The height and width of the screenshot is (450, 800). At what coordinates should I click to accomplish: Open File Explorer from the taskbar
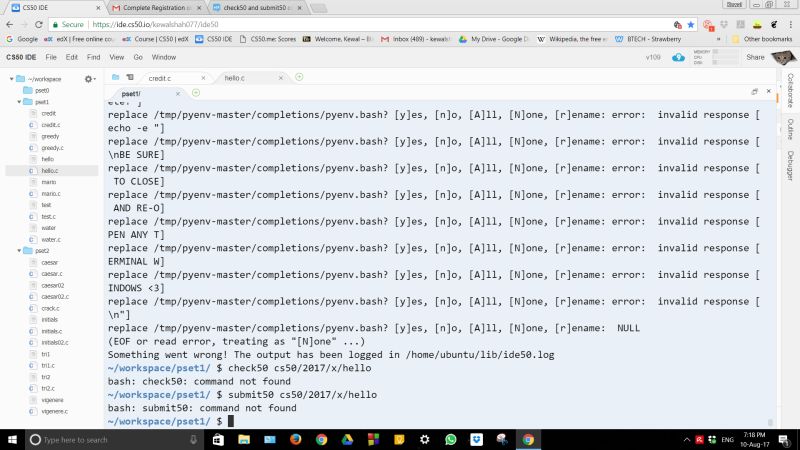[x=244, y=439]
